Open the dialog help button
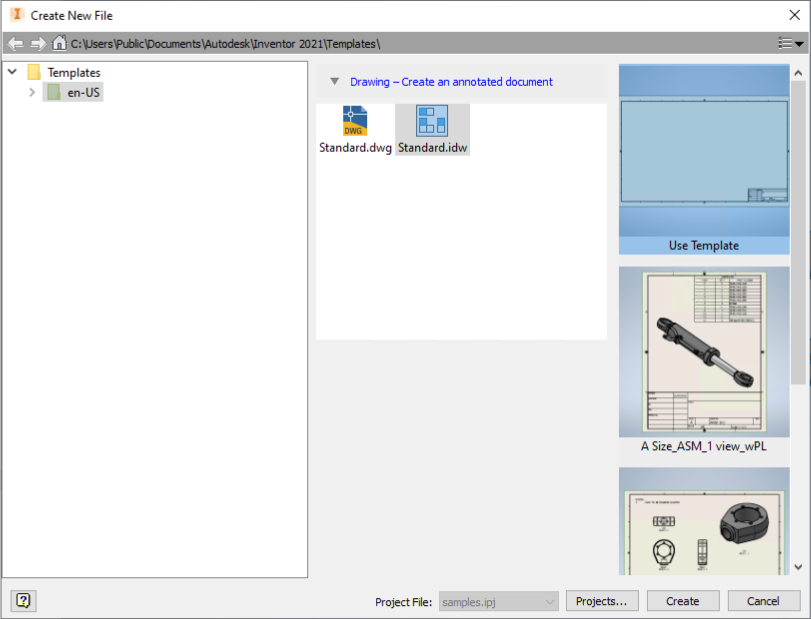The height and width of the screenshot is (619, 811). click(23, 601)
